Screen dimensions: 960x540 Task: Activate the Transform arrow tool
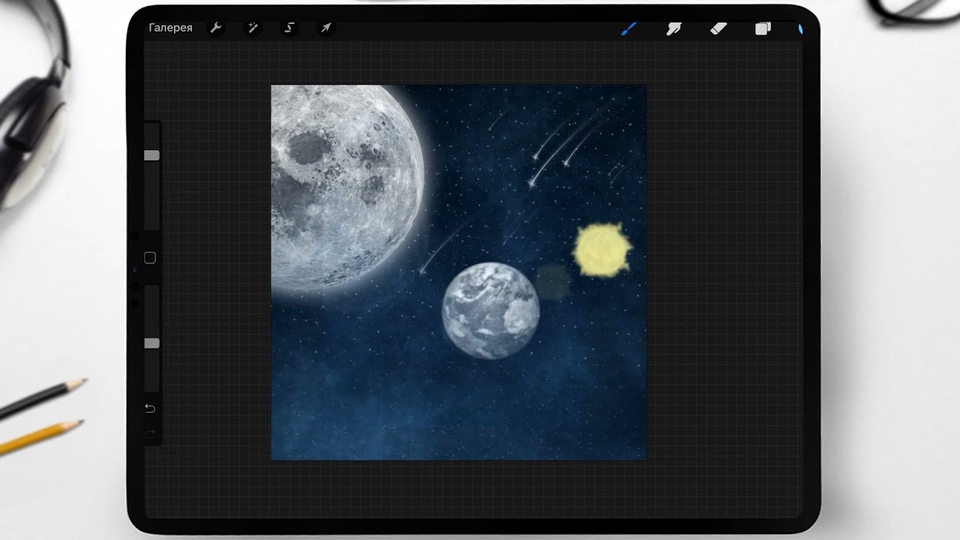[326, 28]
